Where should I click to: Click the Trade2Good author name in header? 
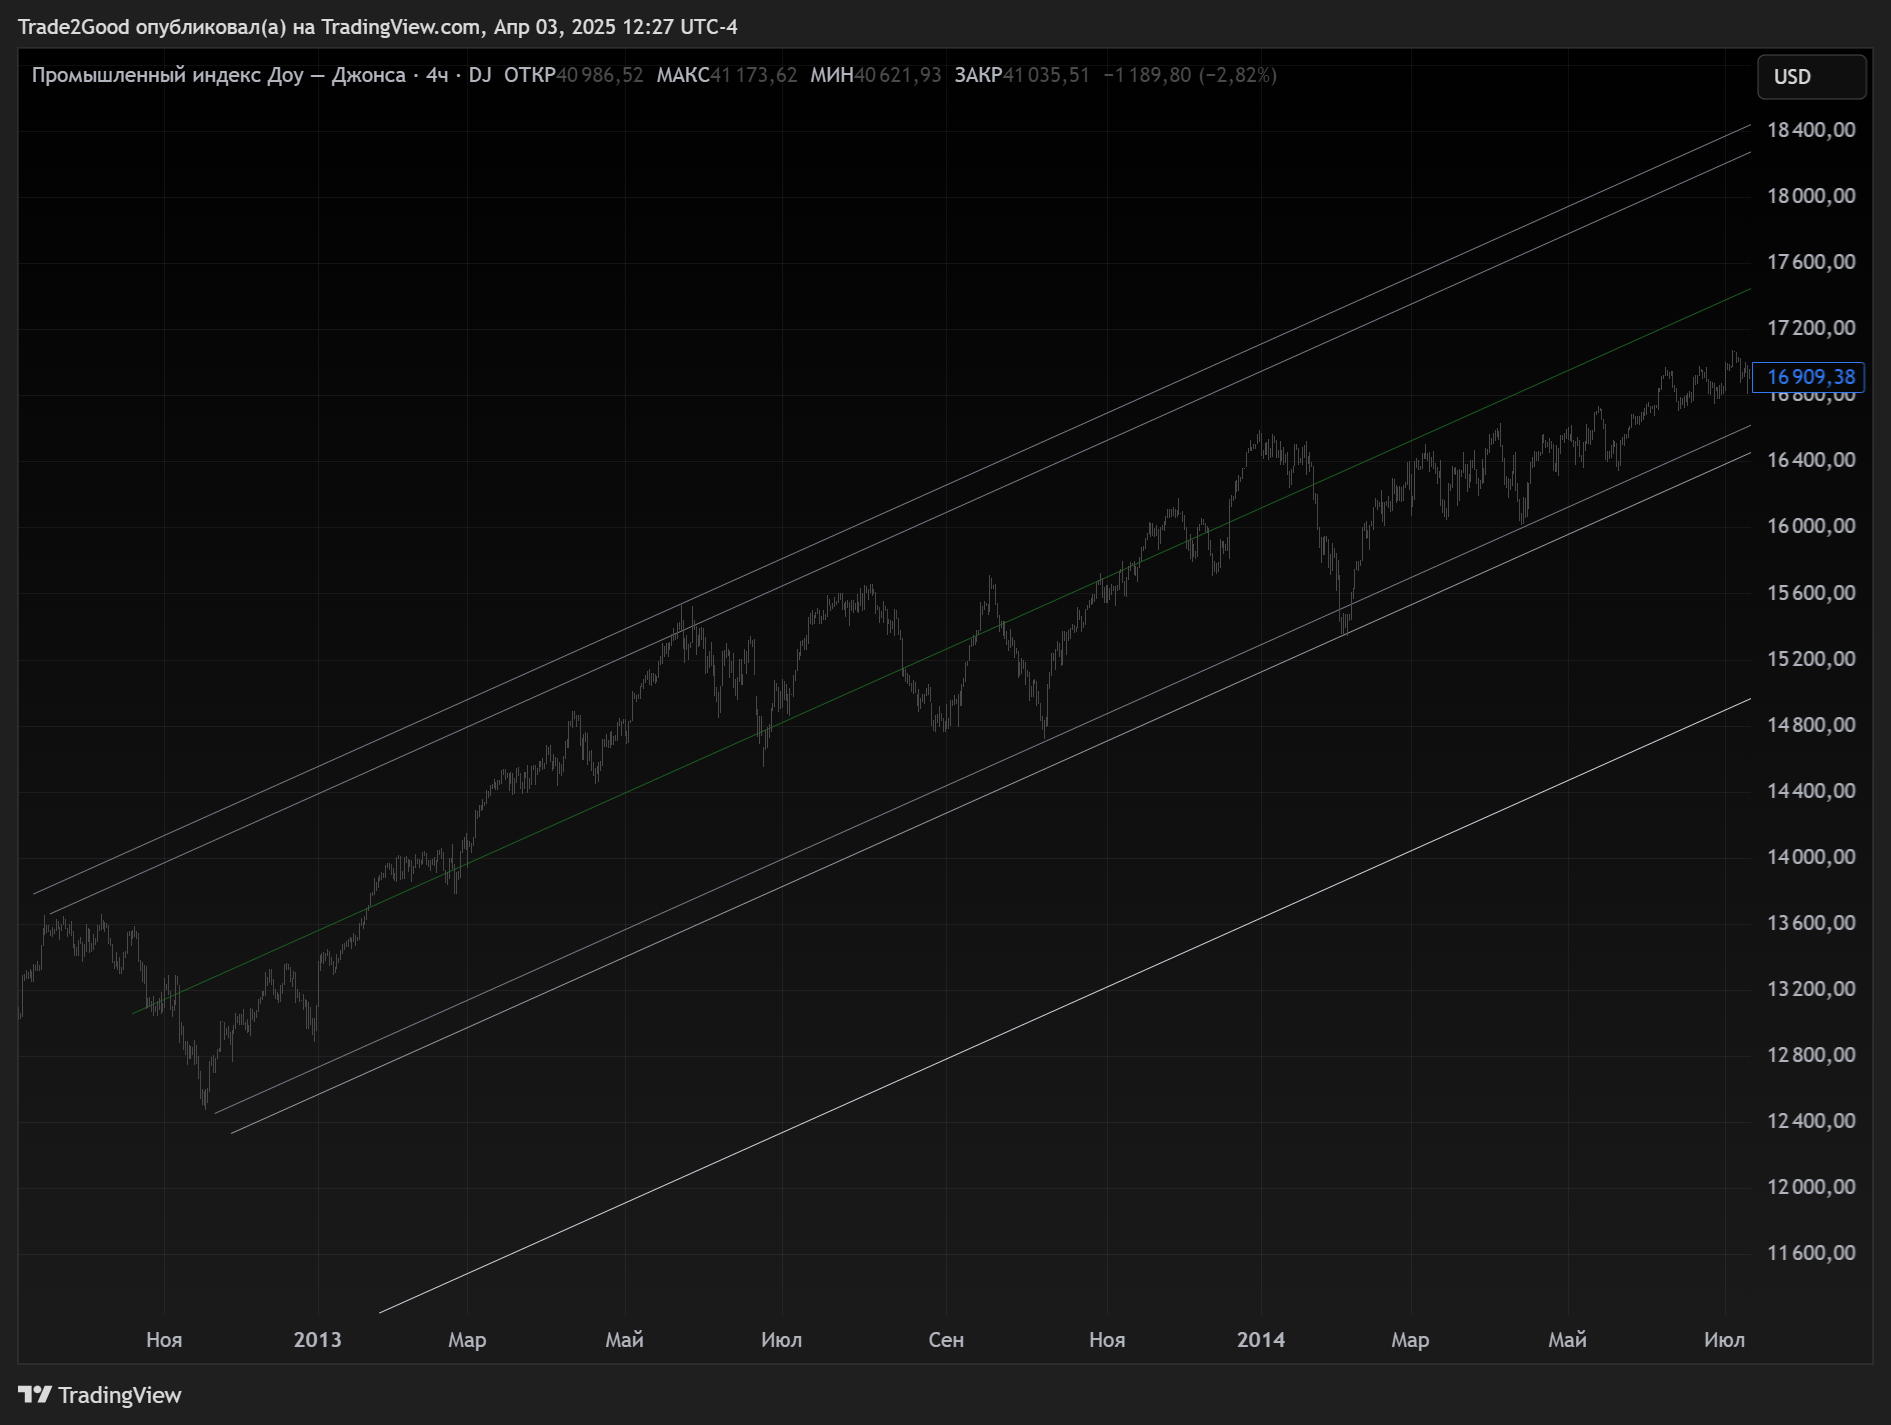(74, 27)
